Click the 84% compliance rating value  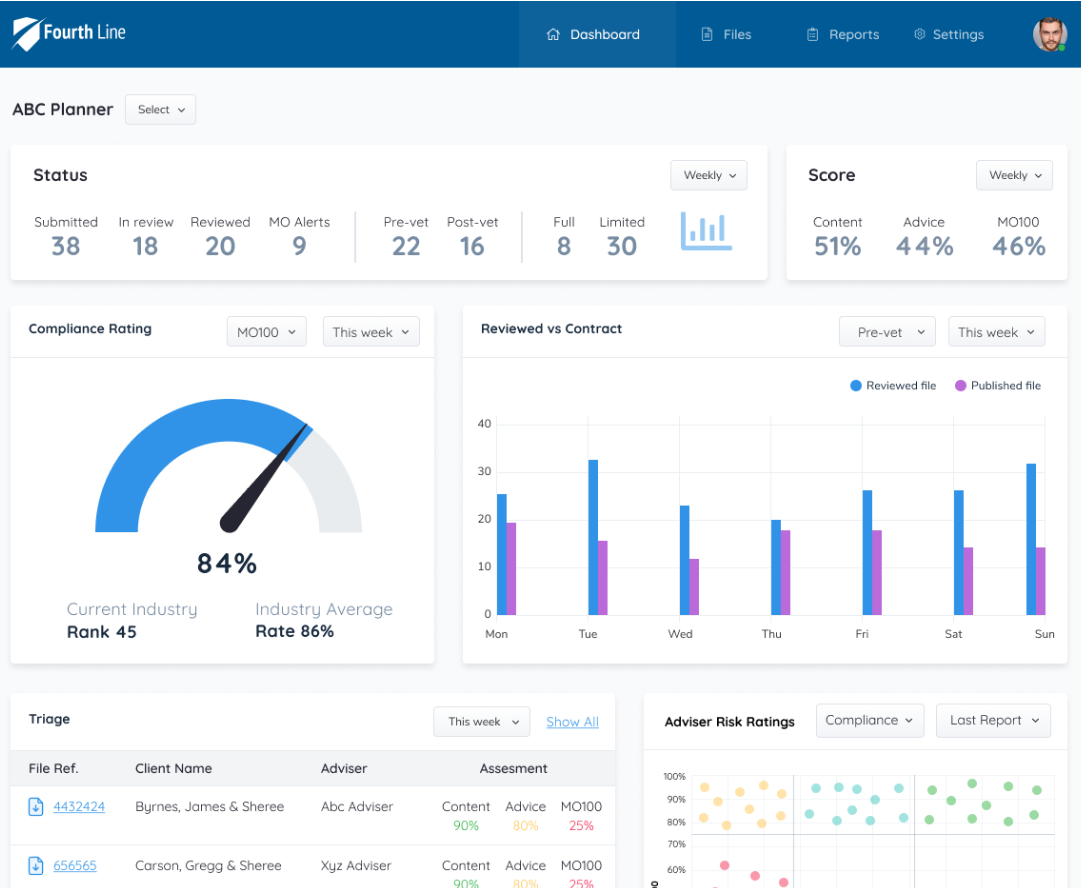pyautogui.click(x=227, y=563)
